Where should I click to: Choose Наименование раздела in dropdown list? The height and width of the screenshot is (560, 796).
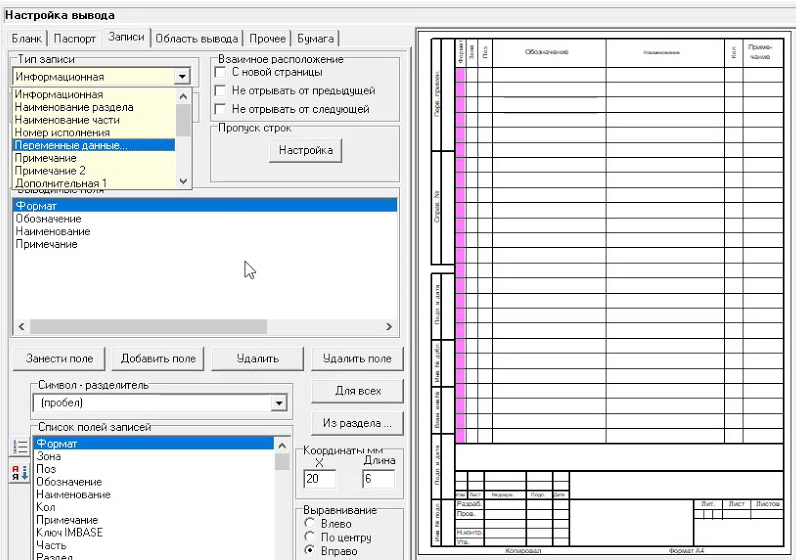(x=94, y=107)
